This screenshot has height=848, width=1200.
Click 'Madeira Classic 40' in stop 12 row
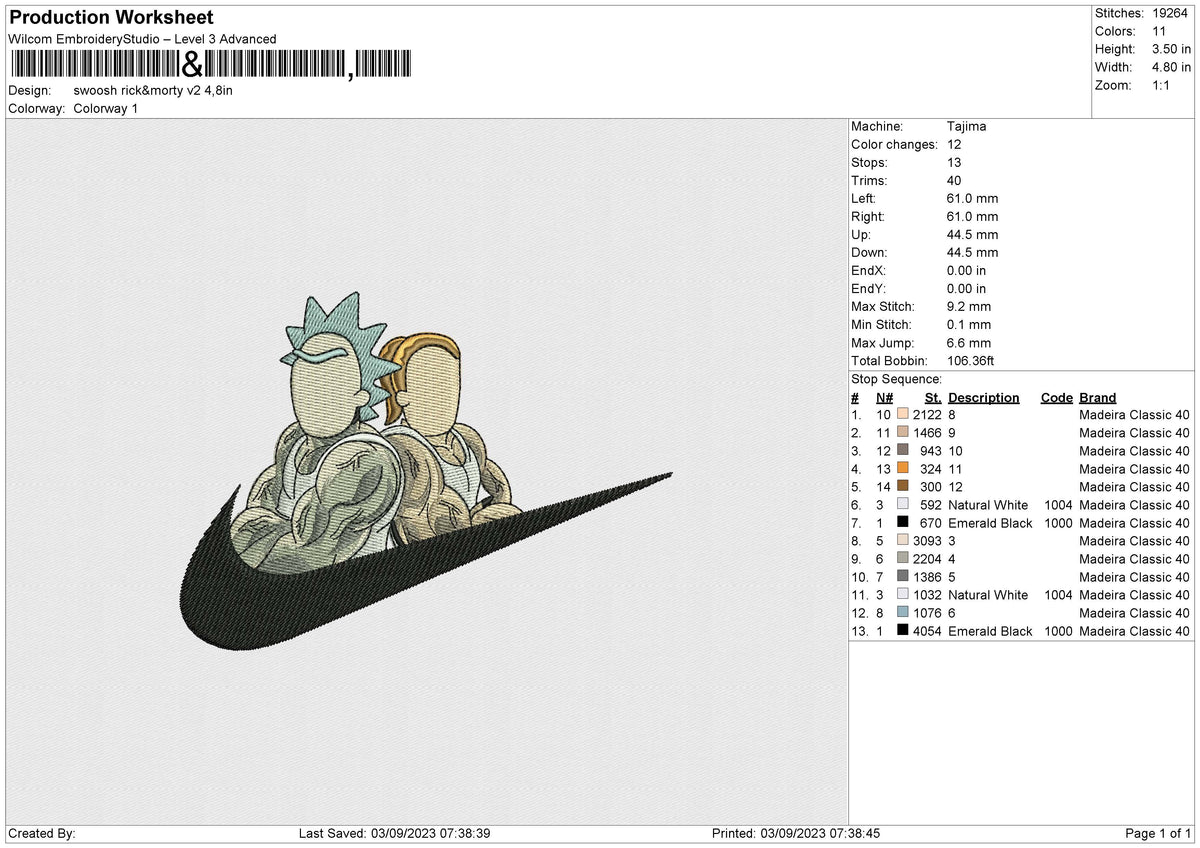[x=1134, y=612]
